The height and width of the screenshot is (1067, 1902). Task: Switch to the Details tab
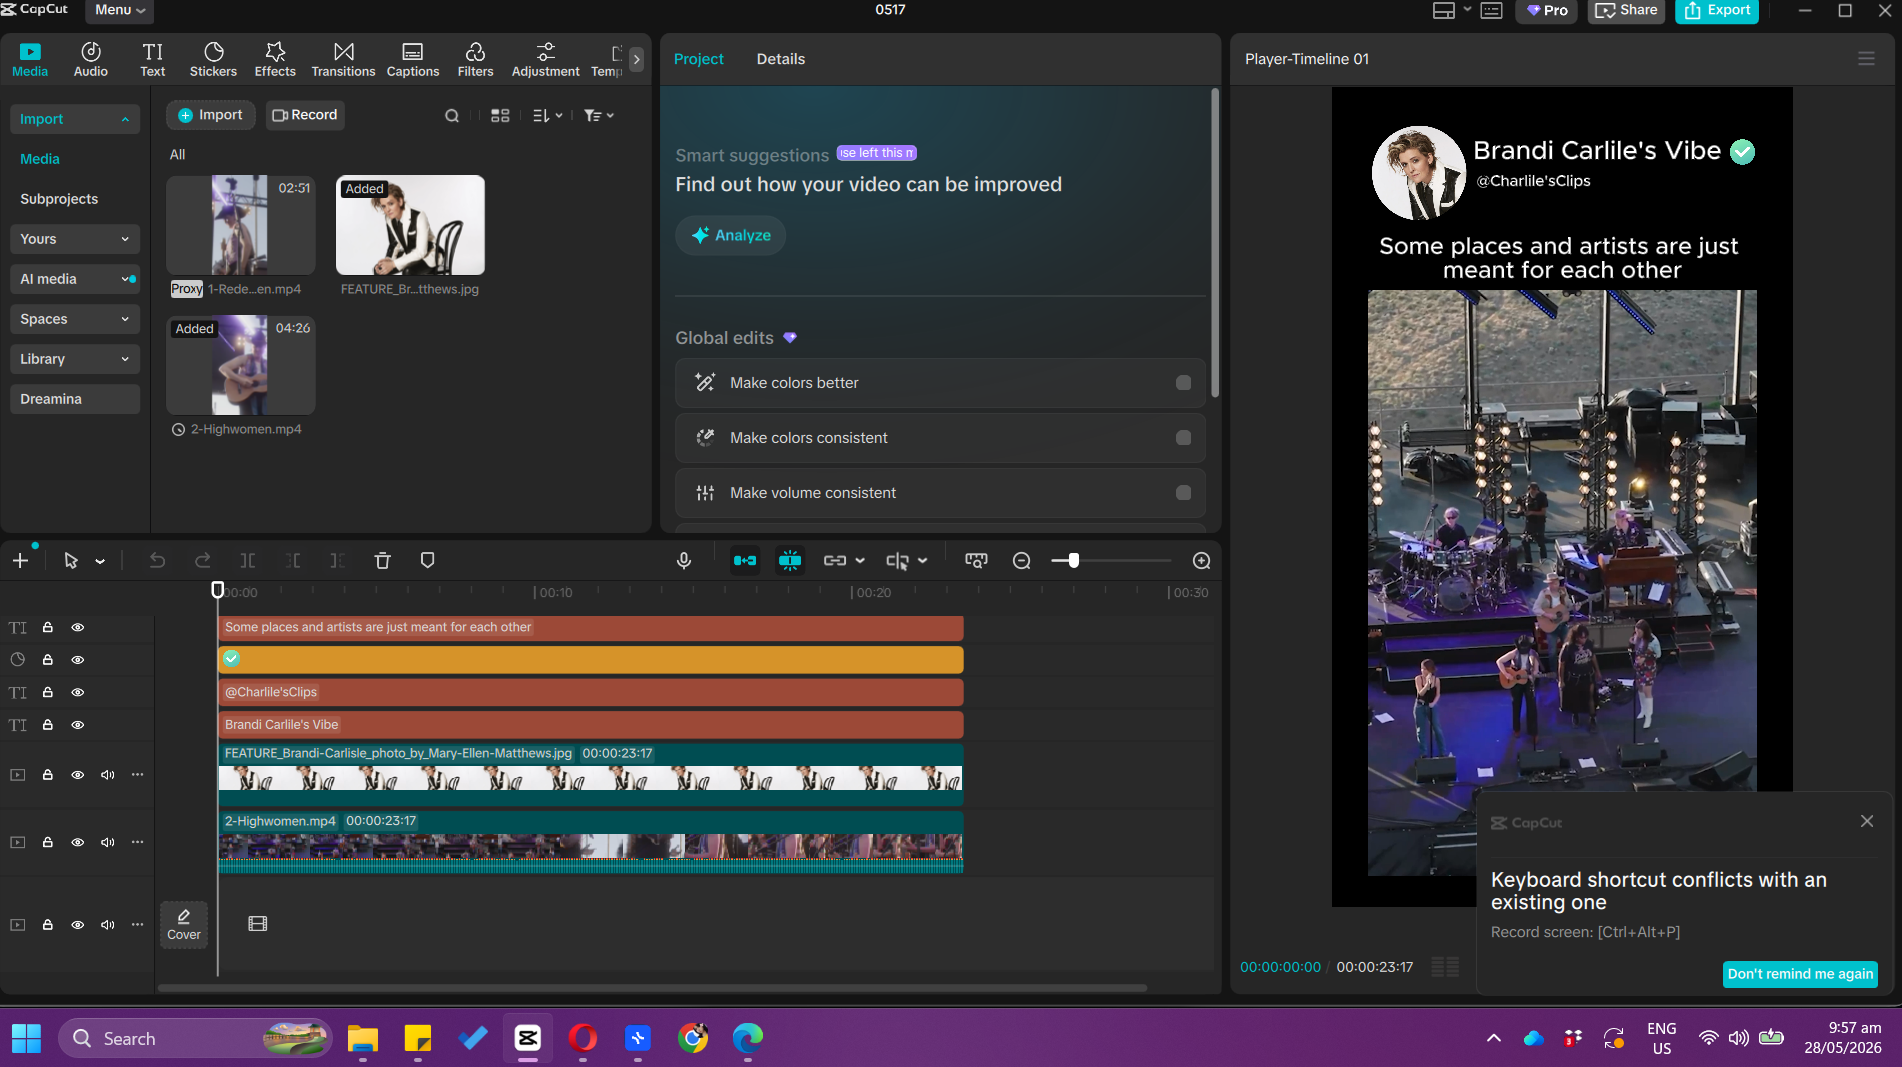tap(780, 59)
